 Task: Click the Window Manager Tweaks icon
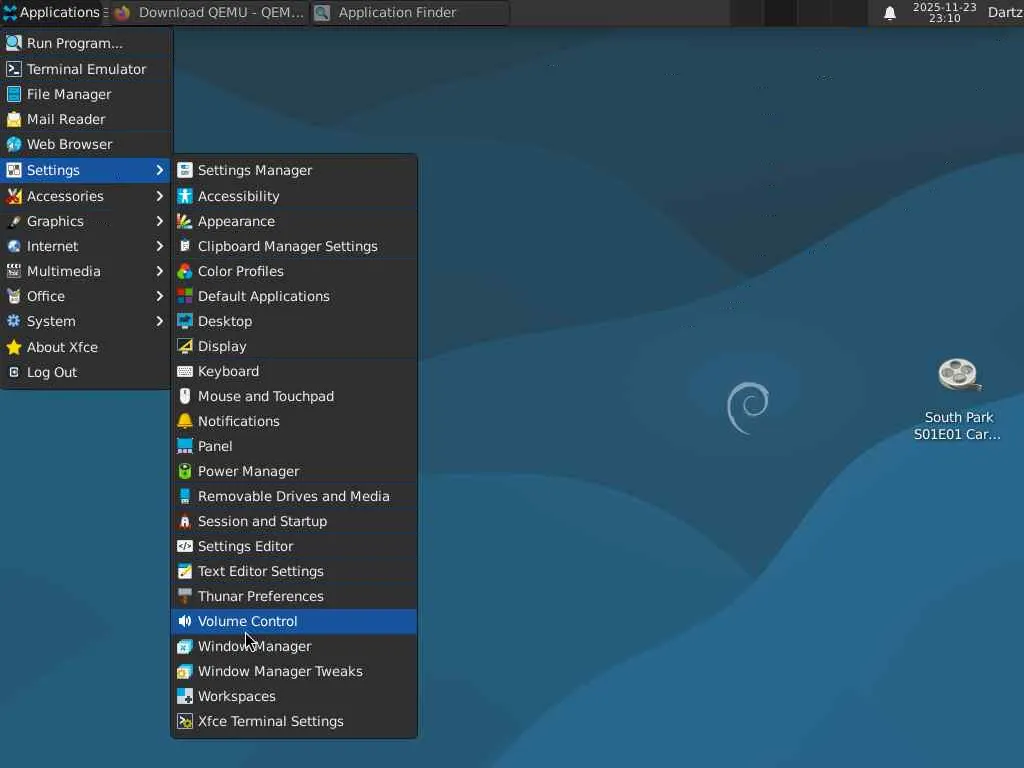185,671
